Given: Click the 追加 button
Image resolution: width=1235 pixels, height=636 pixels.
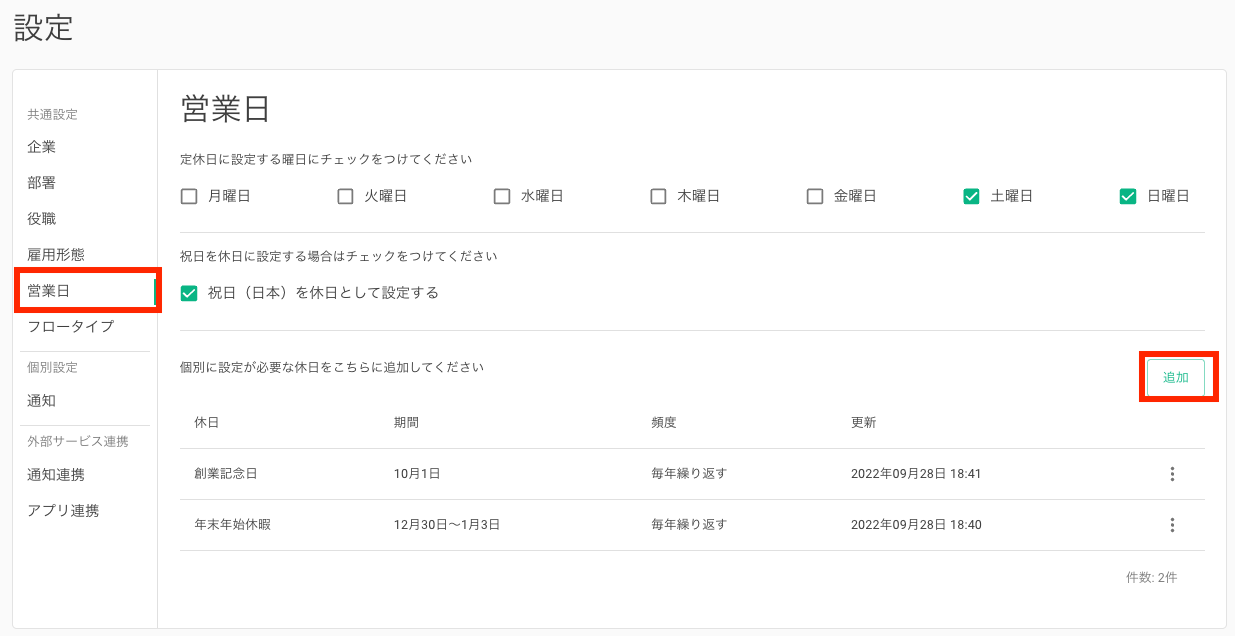Looking at the screenshot, I should 1176,377.
